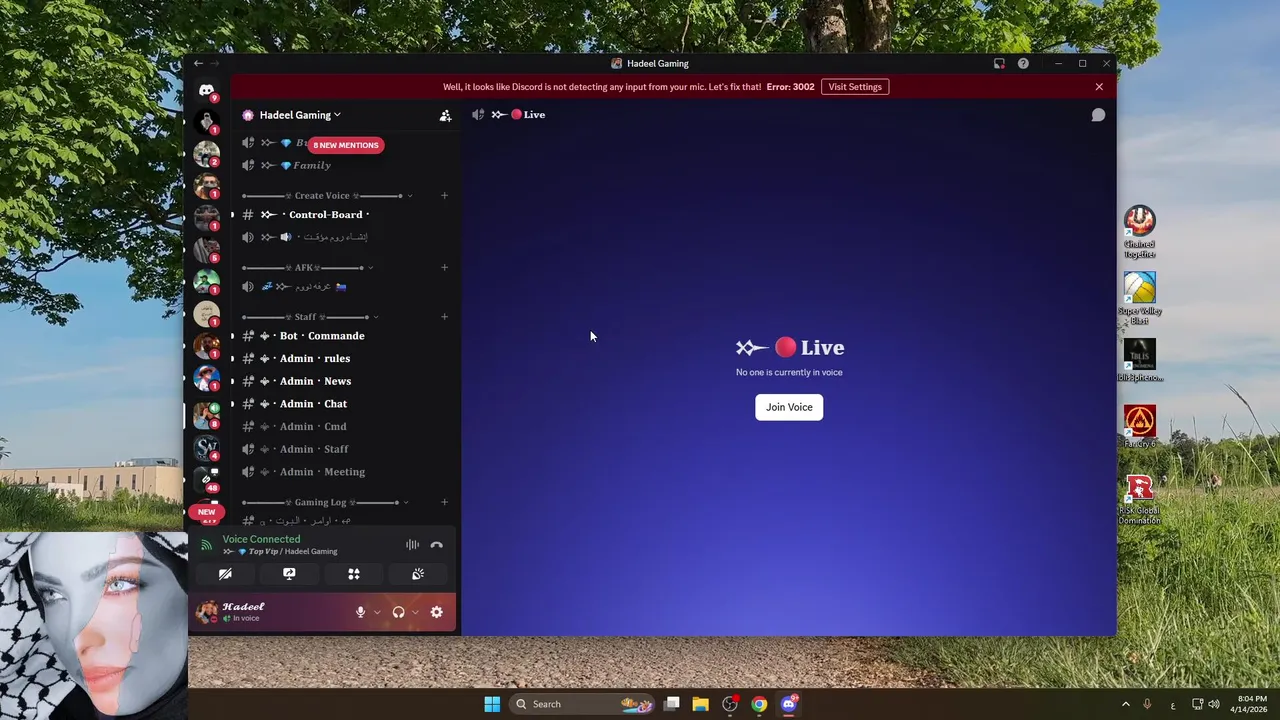Screen dimensions: 1280x720
Task: Open Discord direct messages home icon
Action: 206,90
